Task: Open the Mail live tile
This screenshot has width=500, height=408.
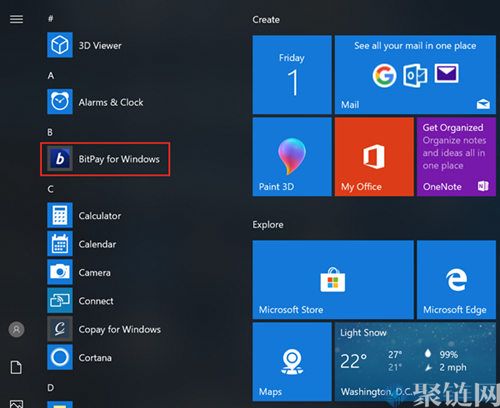Action: point(415,75)
